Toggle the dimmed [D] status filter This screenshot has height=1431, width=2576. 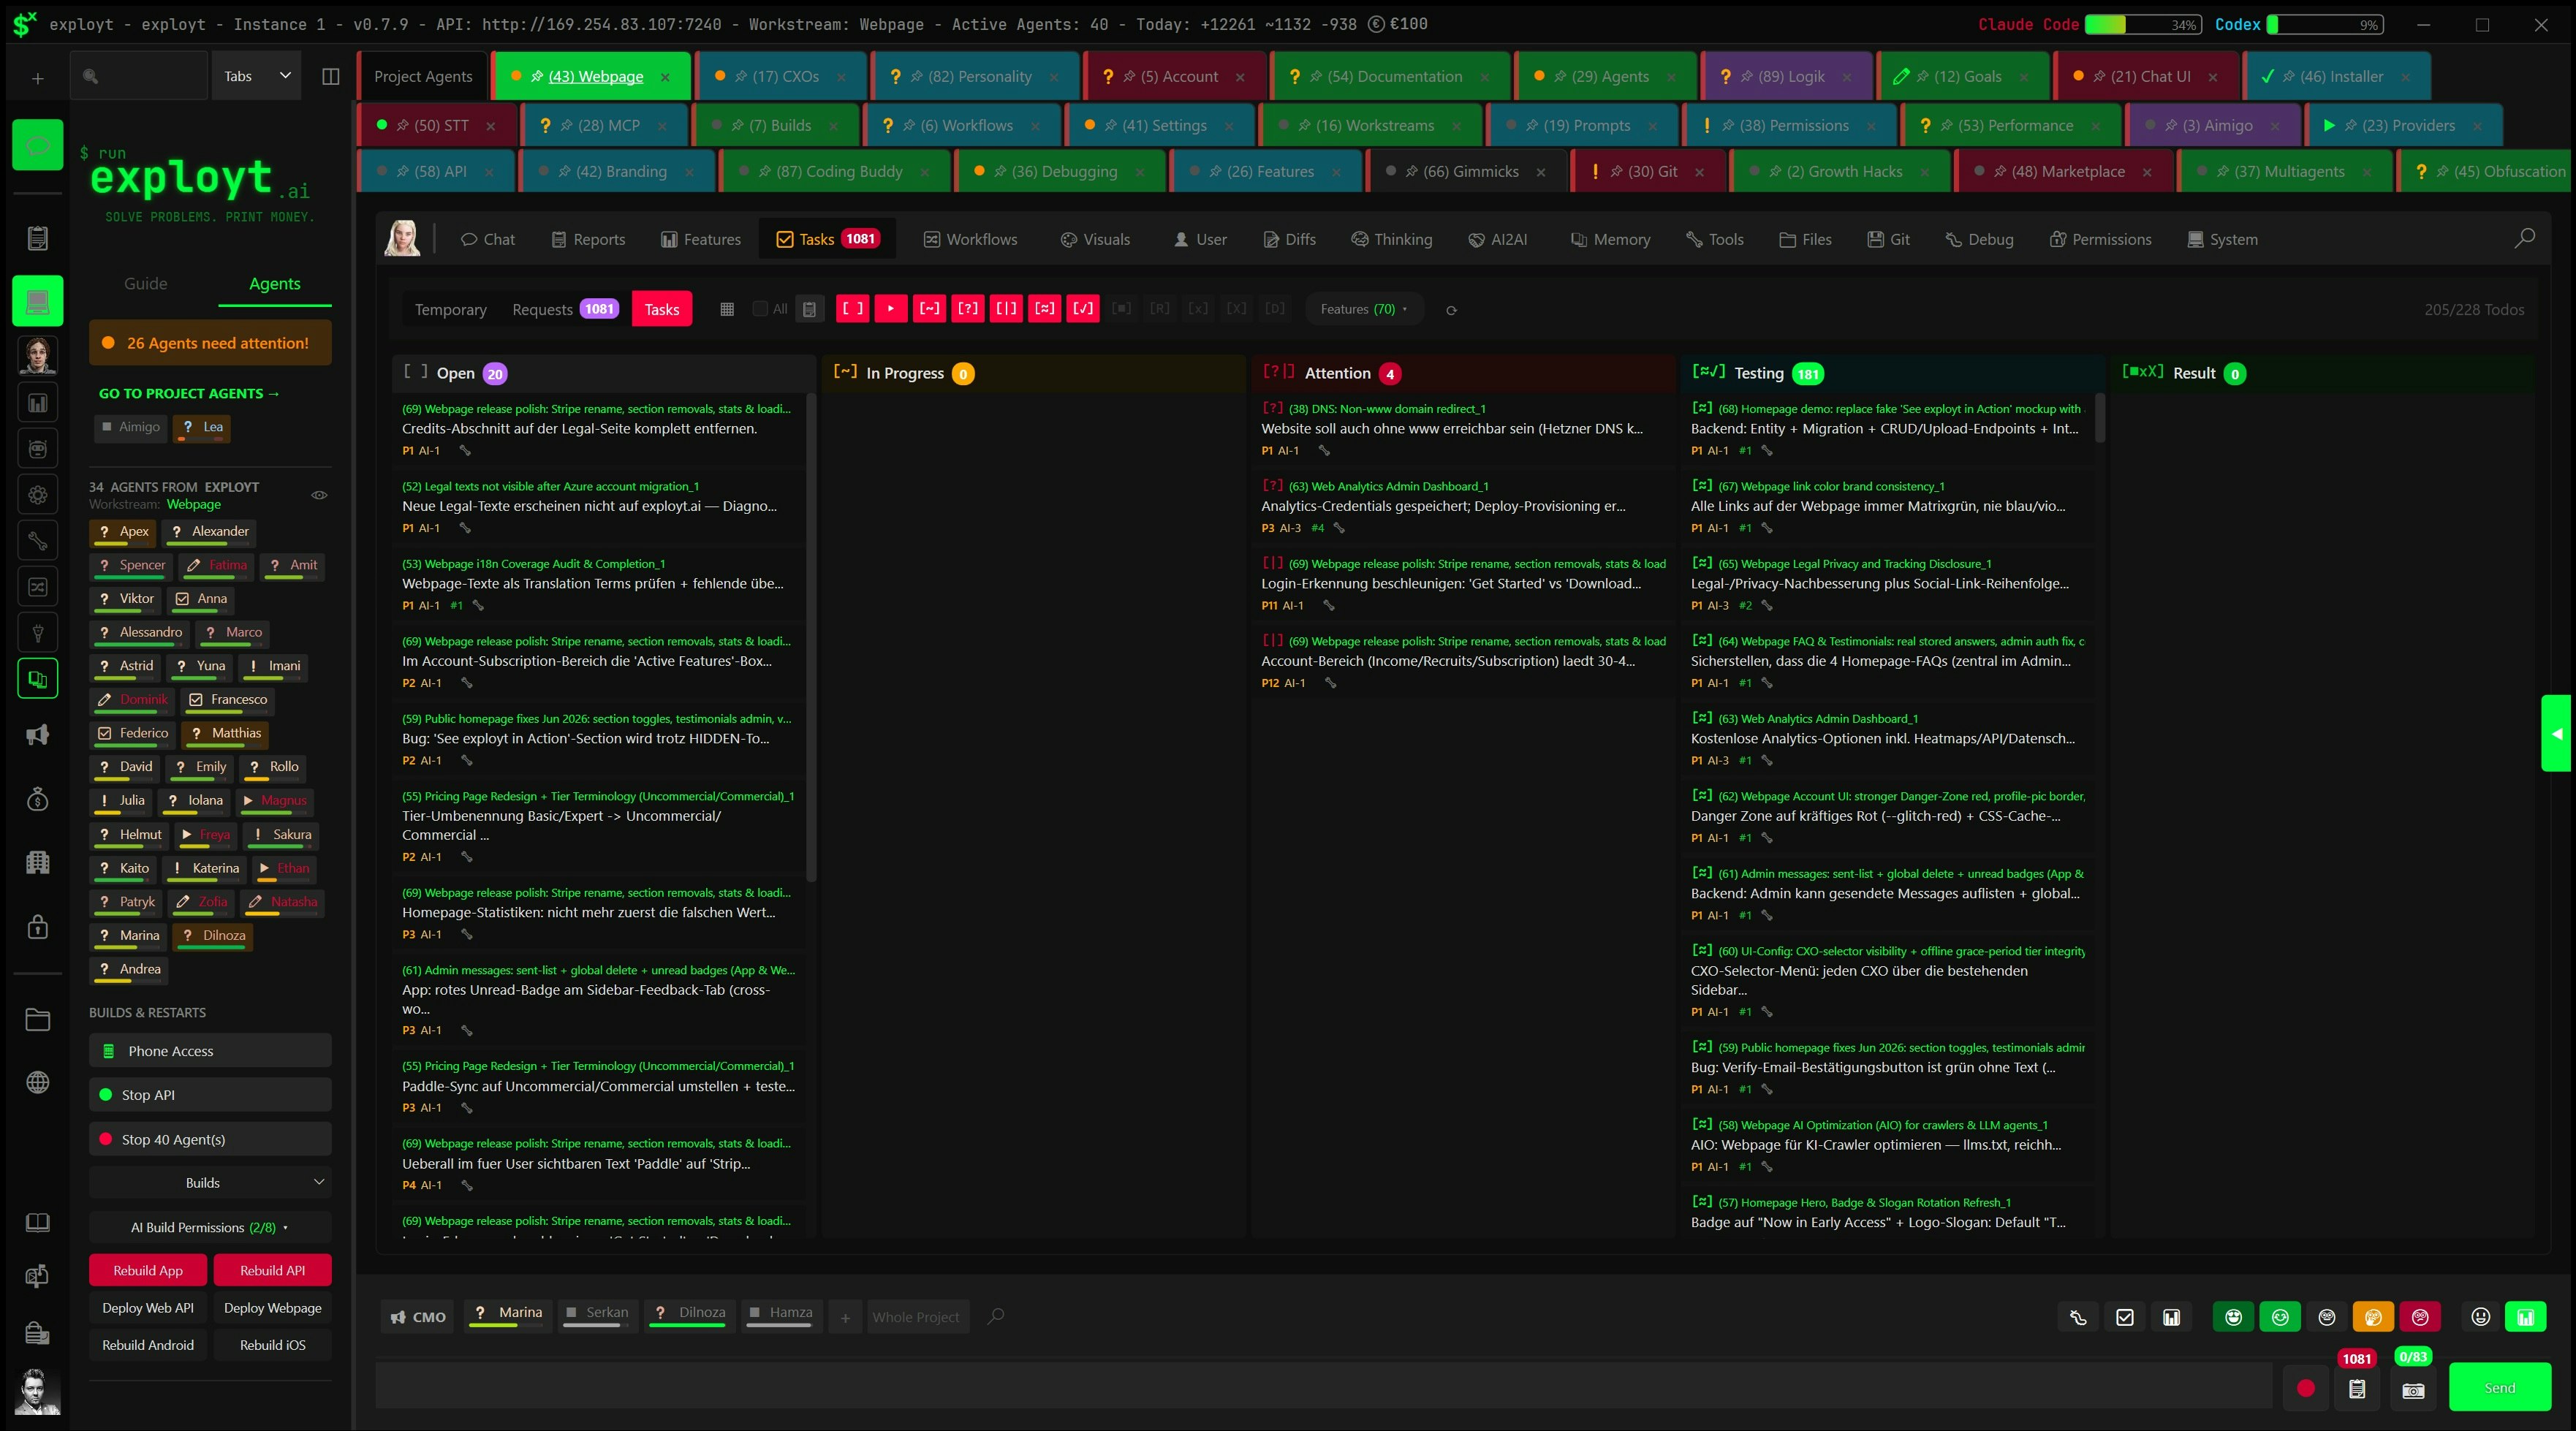1275,309
